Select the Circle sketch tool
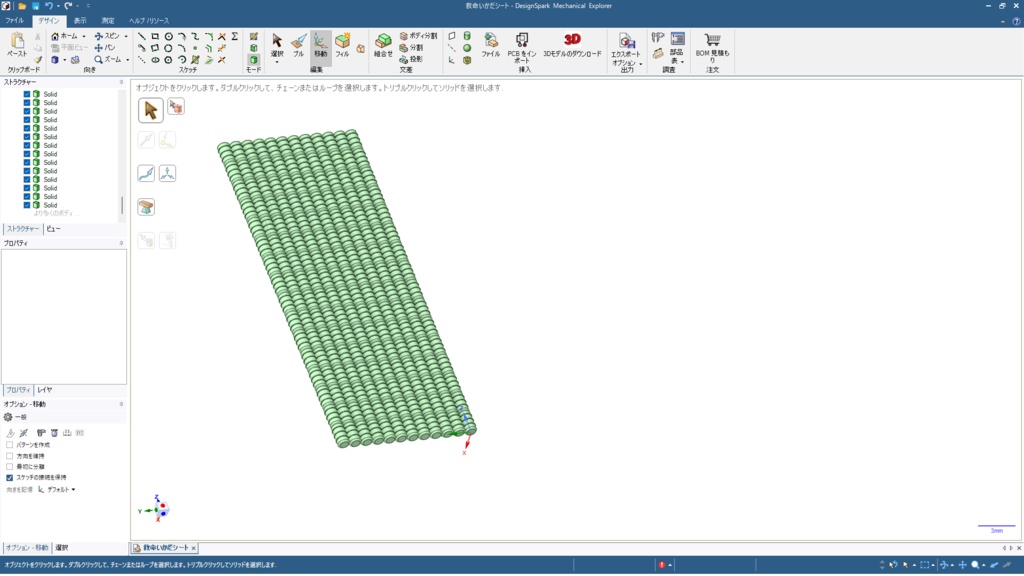The height and width of the screenshot is (576, 1024). pos(168,37)
